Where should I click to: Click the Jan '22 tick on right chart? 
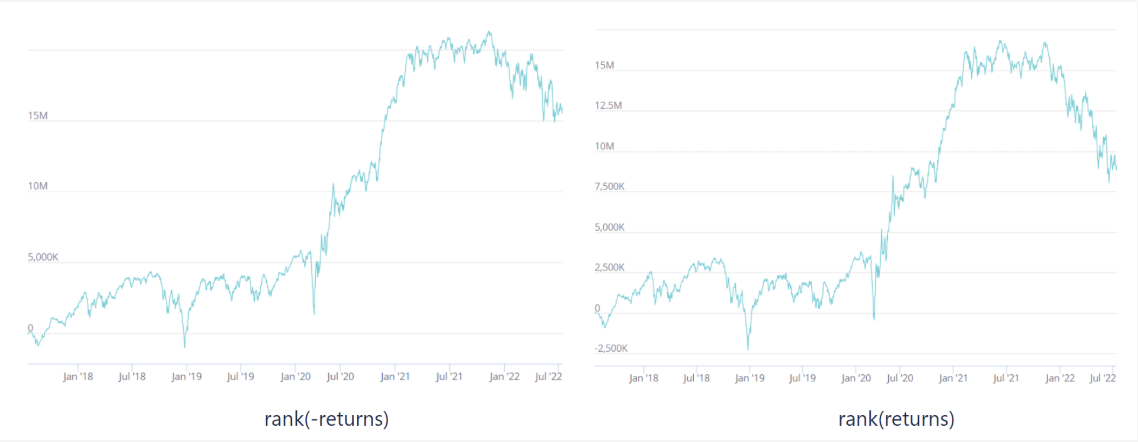click(1063, 378)
